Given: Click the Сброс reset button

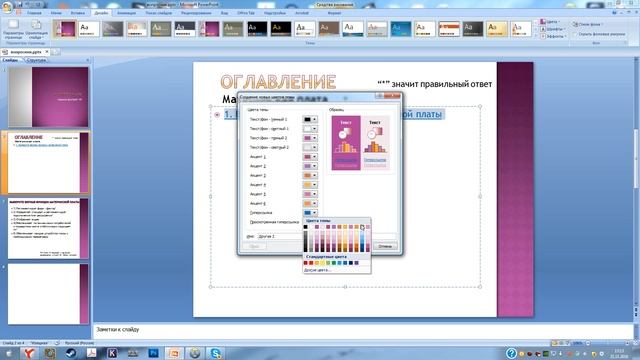Looking at the screenshot, I should tap(254, 246).
